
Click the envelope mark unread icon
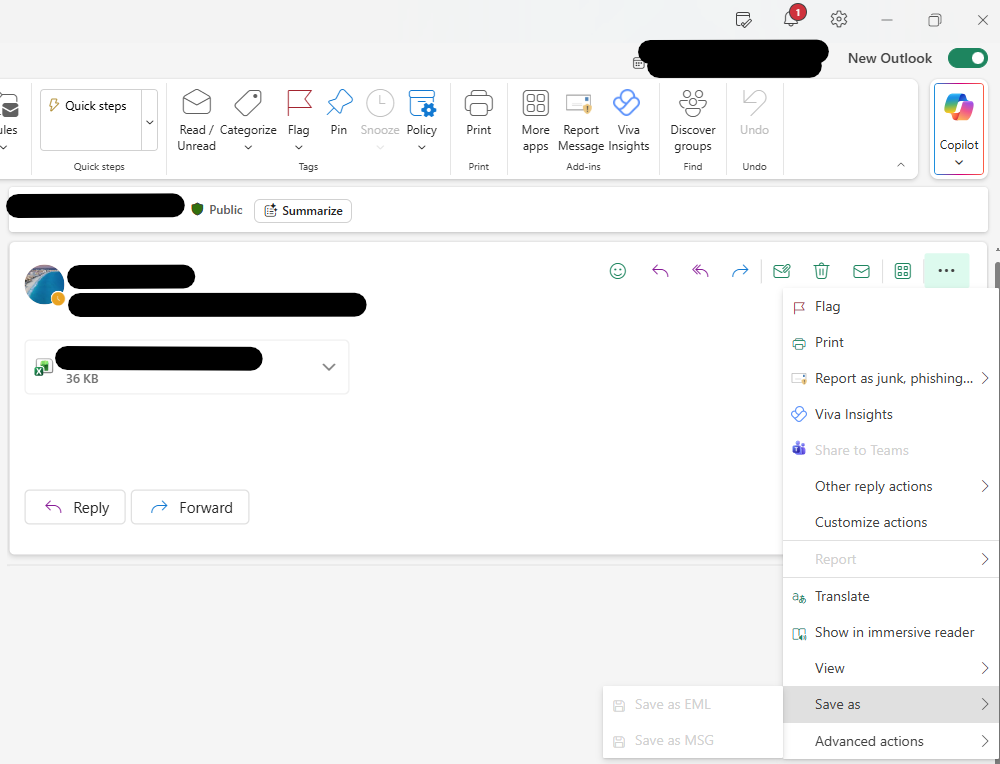tap(861, 271)
